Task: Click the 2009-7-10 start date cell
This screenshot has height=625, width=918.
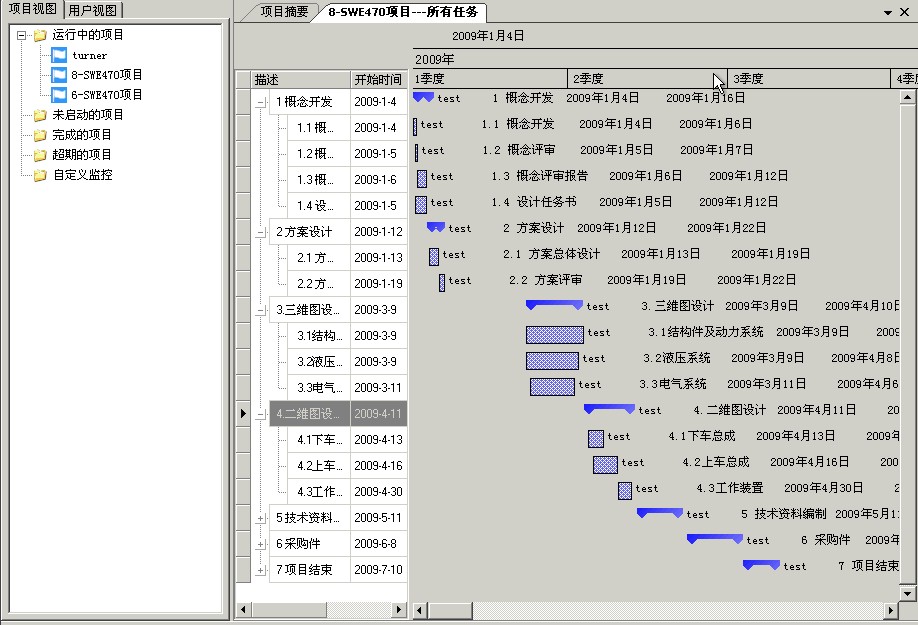Action: click(x=378, y=570)
